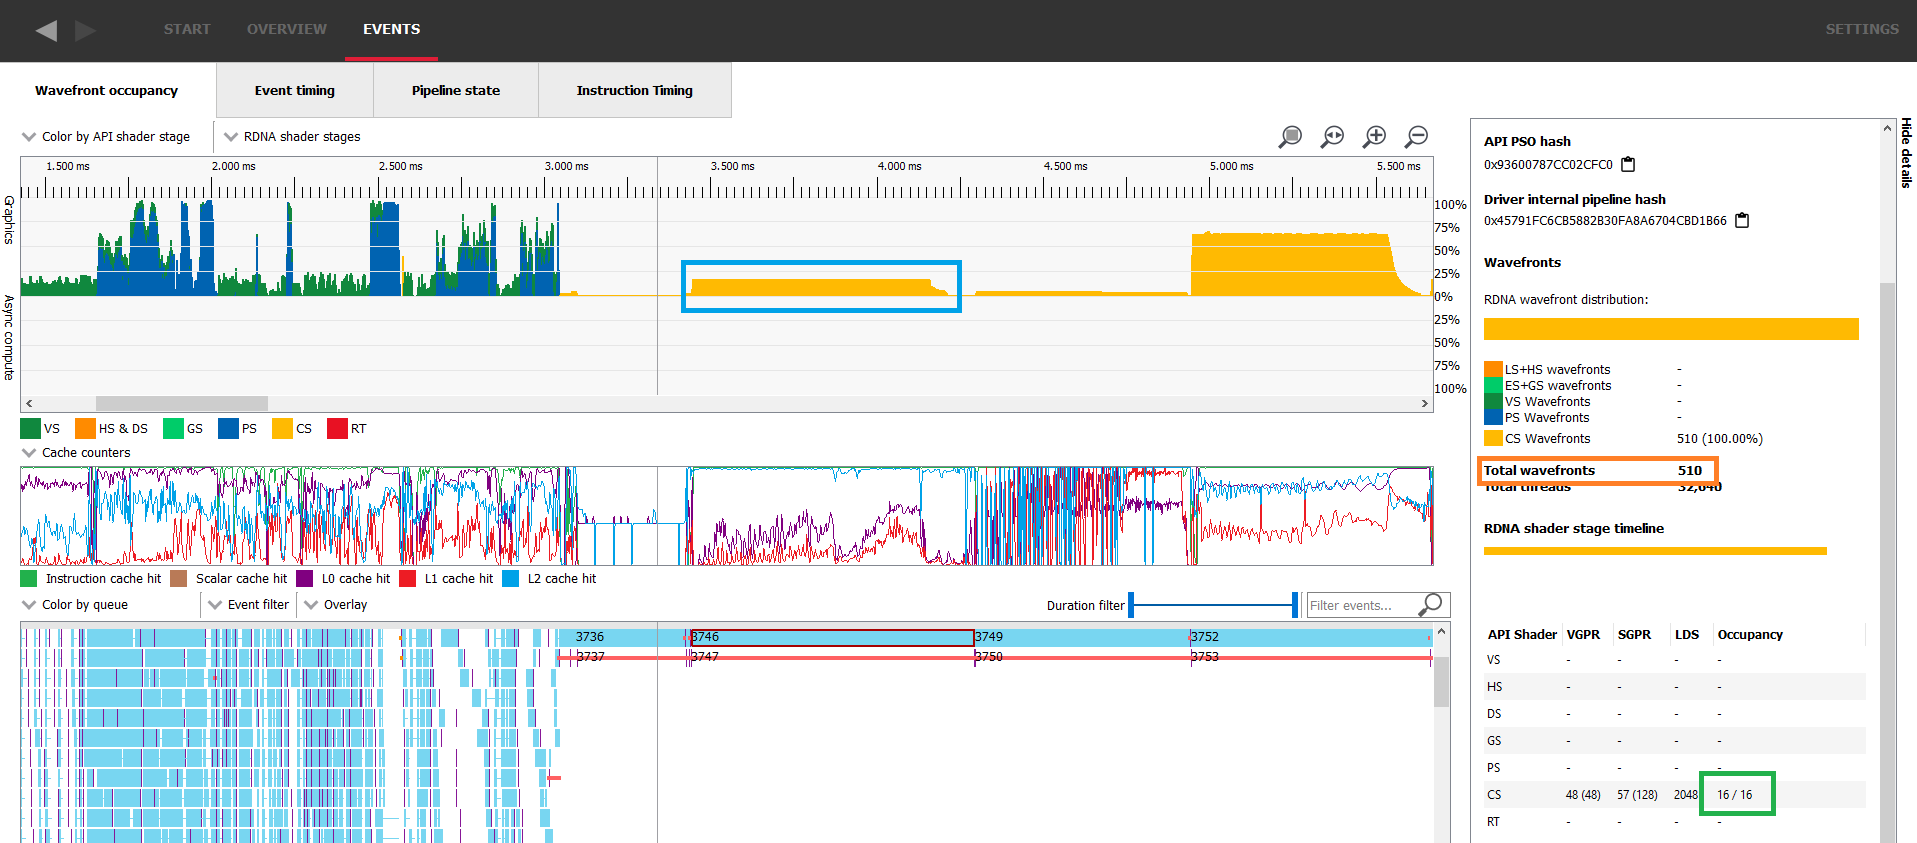Viewport: 1917px width, 843px height.
Task: Click the zoom to selection magnifier icon
Action: (x=1290, y=136)
